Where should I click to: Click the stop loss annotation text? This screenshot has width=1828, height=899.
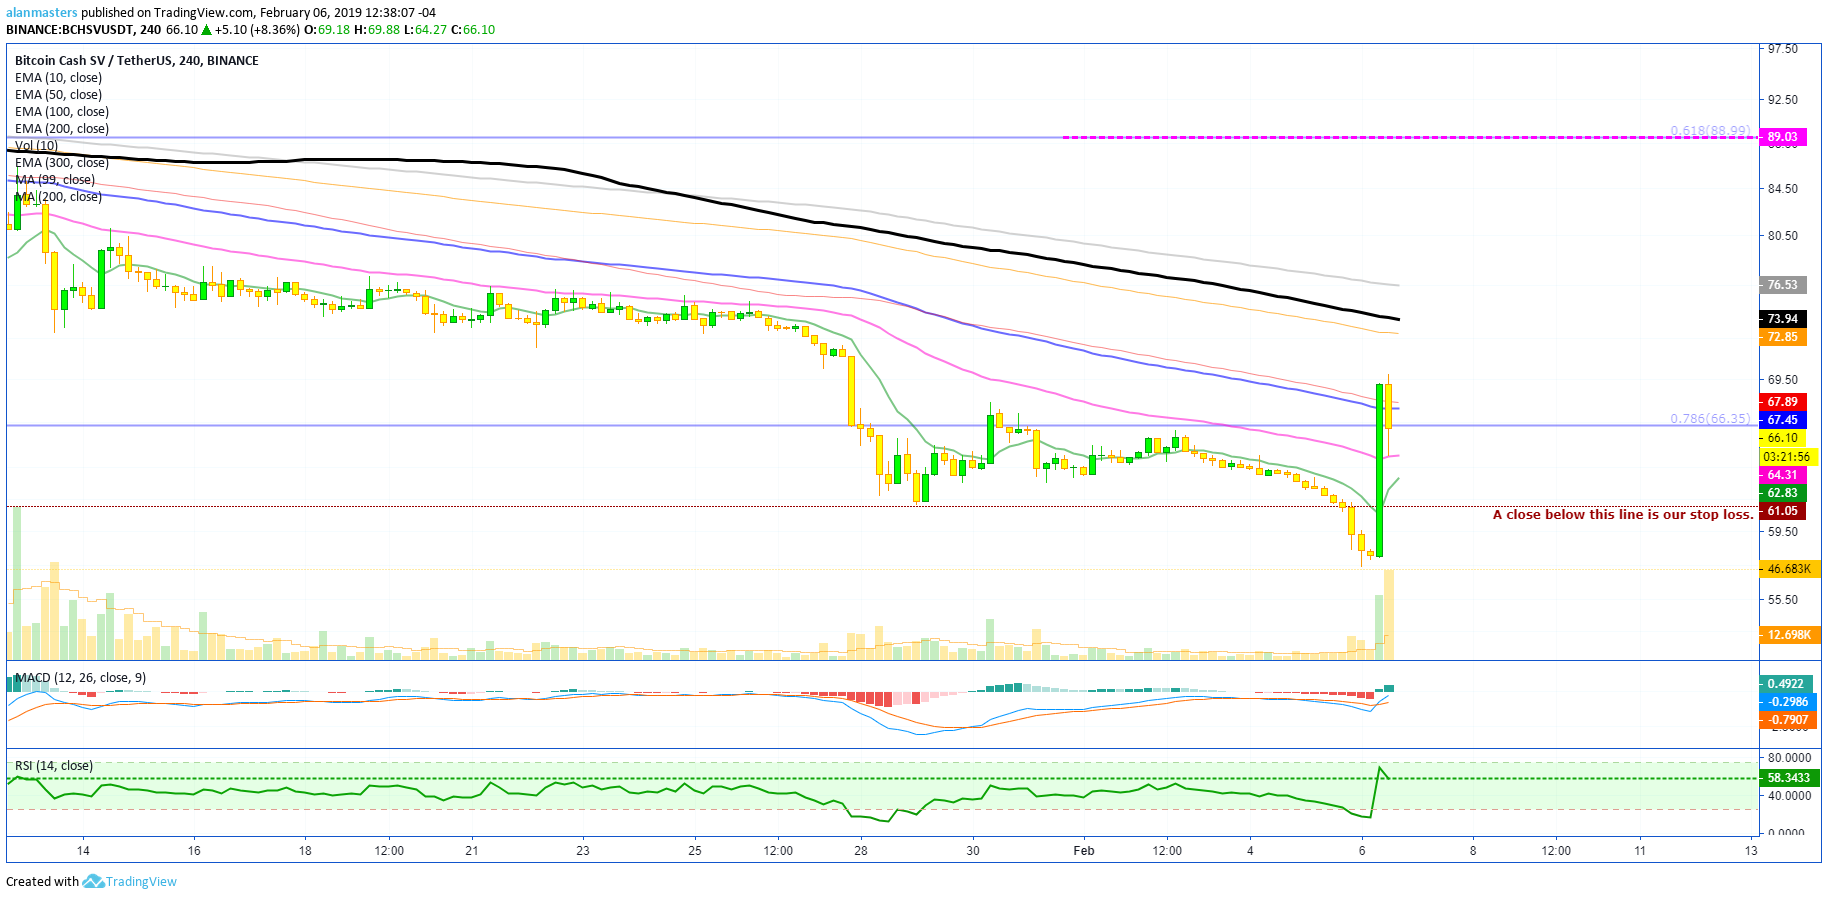1623,515
